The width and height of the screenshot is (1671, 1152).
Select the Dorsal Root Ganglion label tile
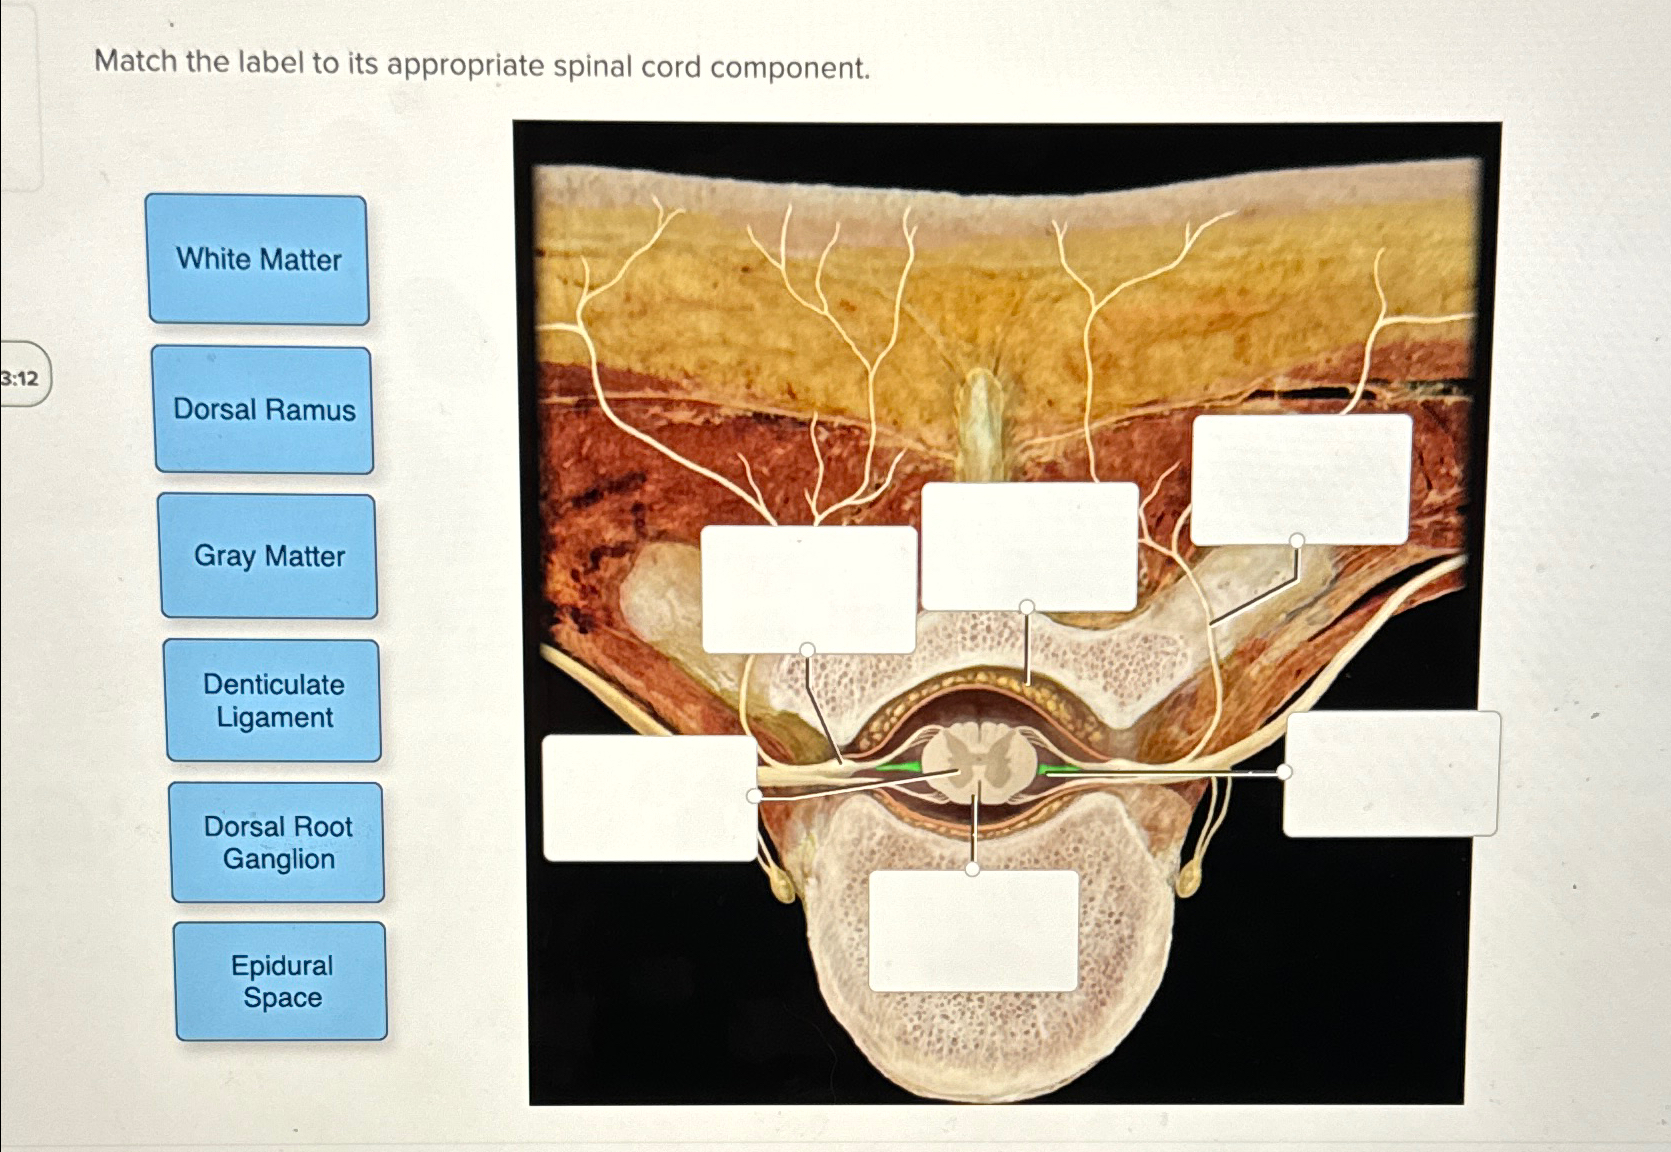[279, 843]
